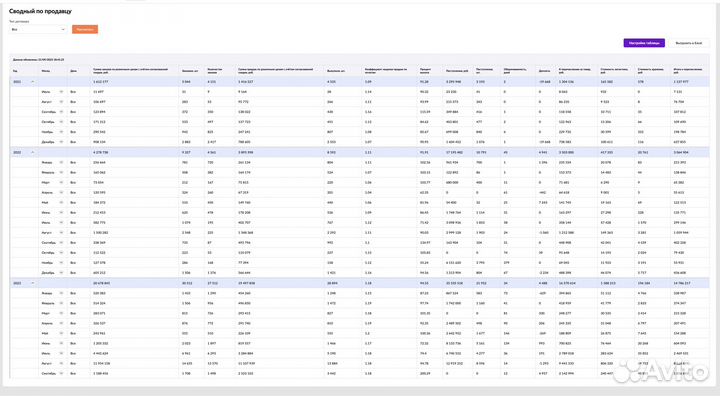Expand the Сентябрь row under 2021
The height and width of the screenshot is (396, 720).
[x=61, y=112]
